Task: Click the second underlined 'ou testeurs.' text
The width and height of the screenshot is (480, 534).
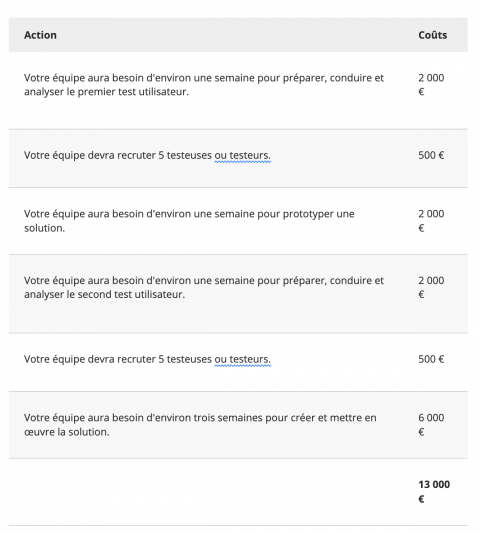Action: point(243,359)
